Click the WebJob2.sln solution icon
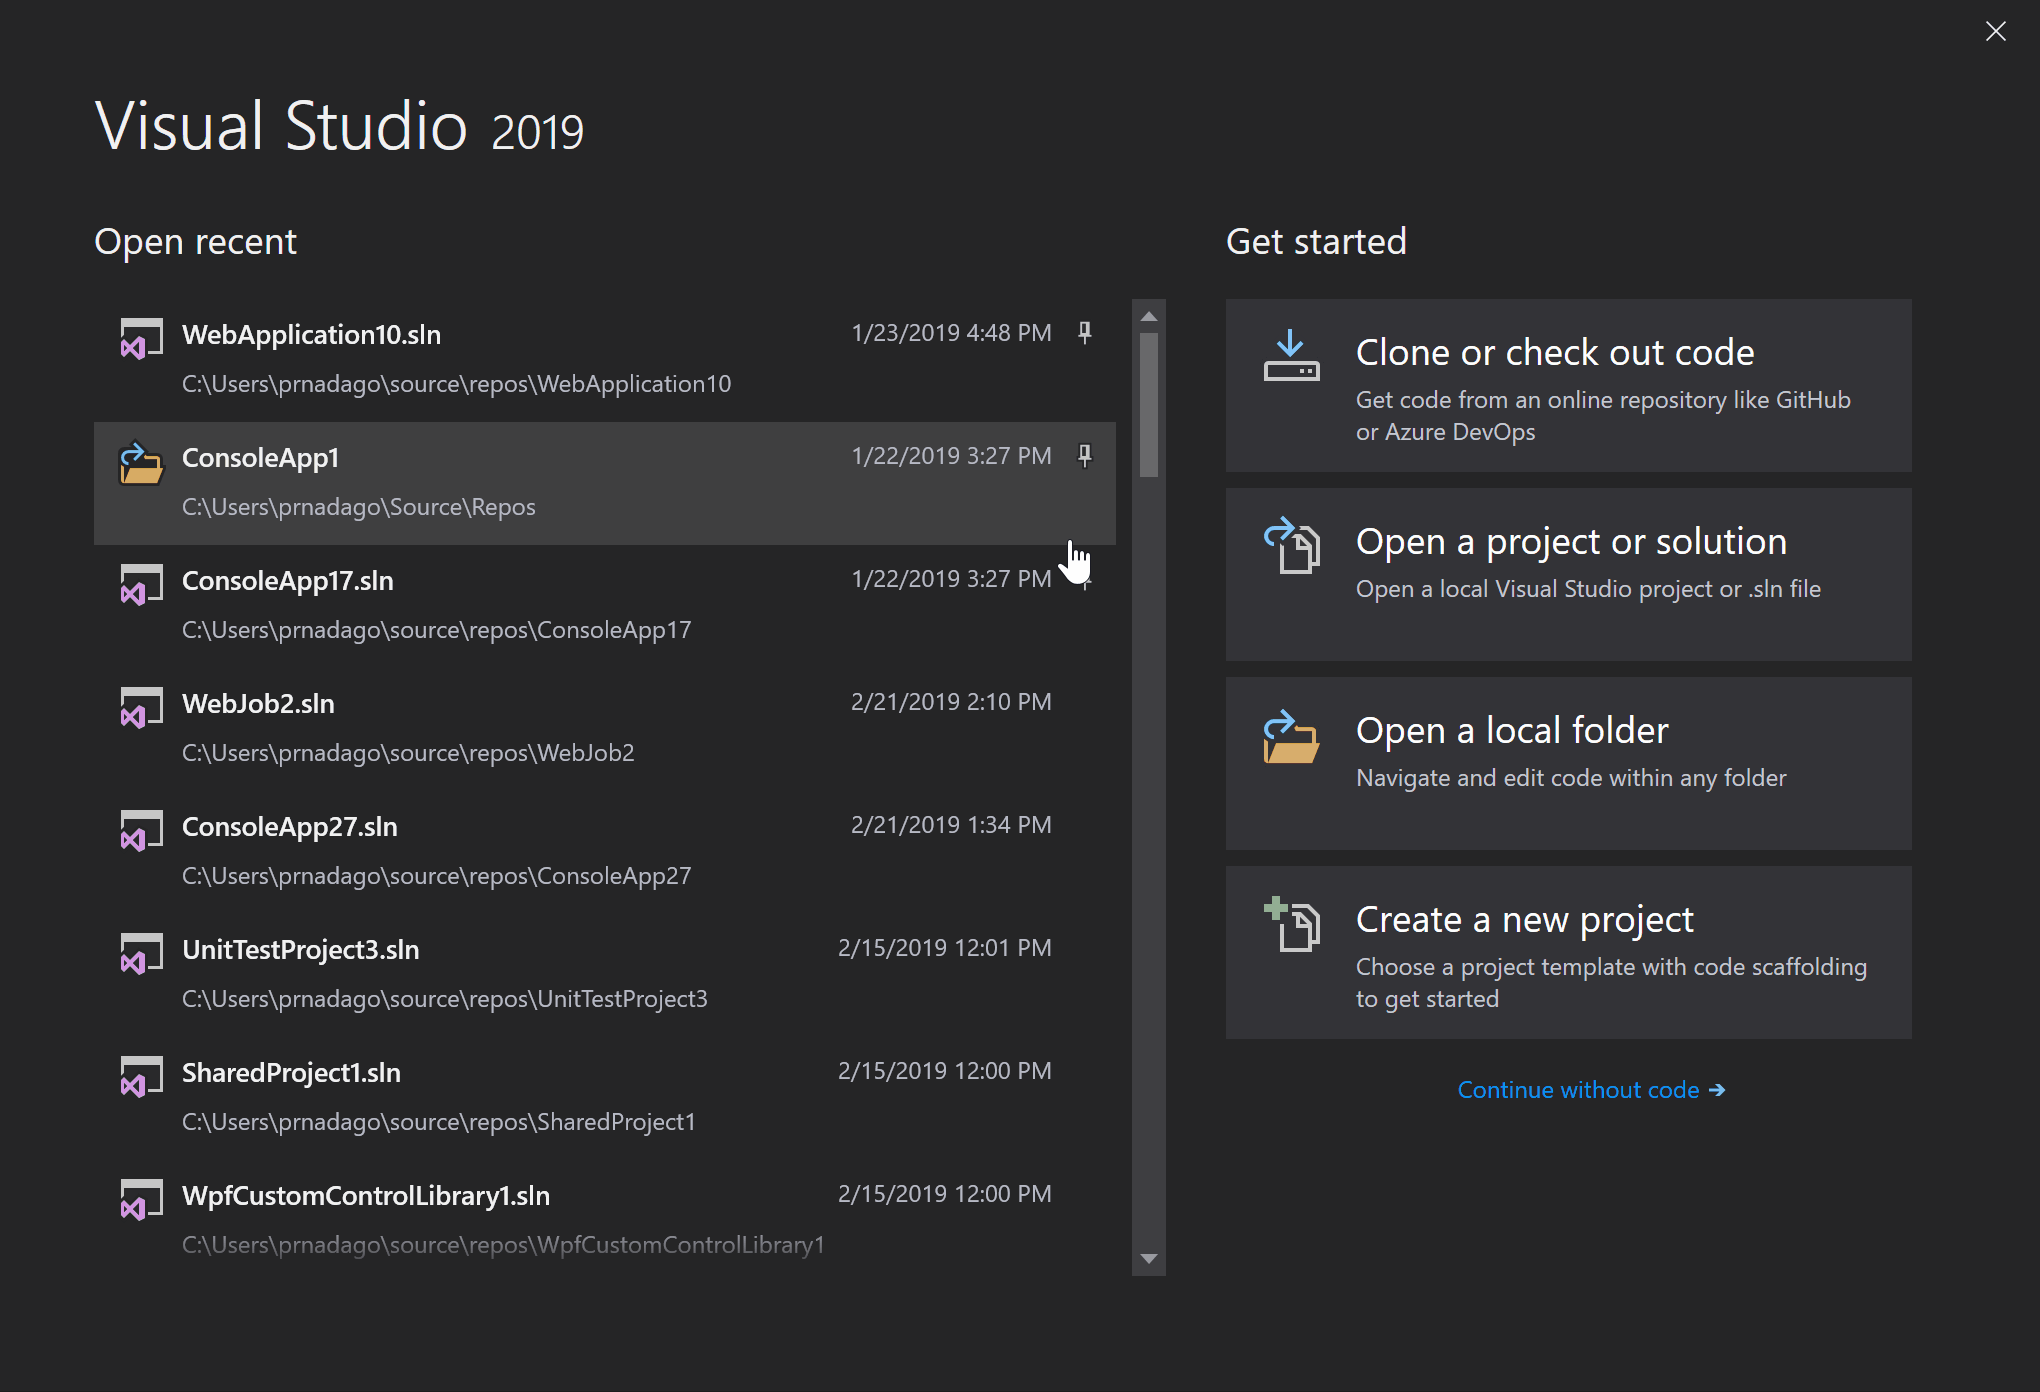 [x=138, y=705]
